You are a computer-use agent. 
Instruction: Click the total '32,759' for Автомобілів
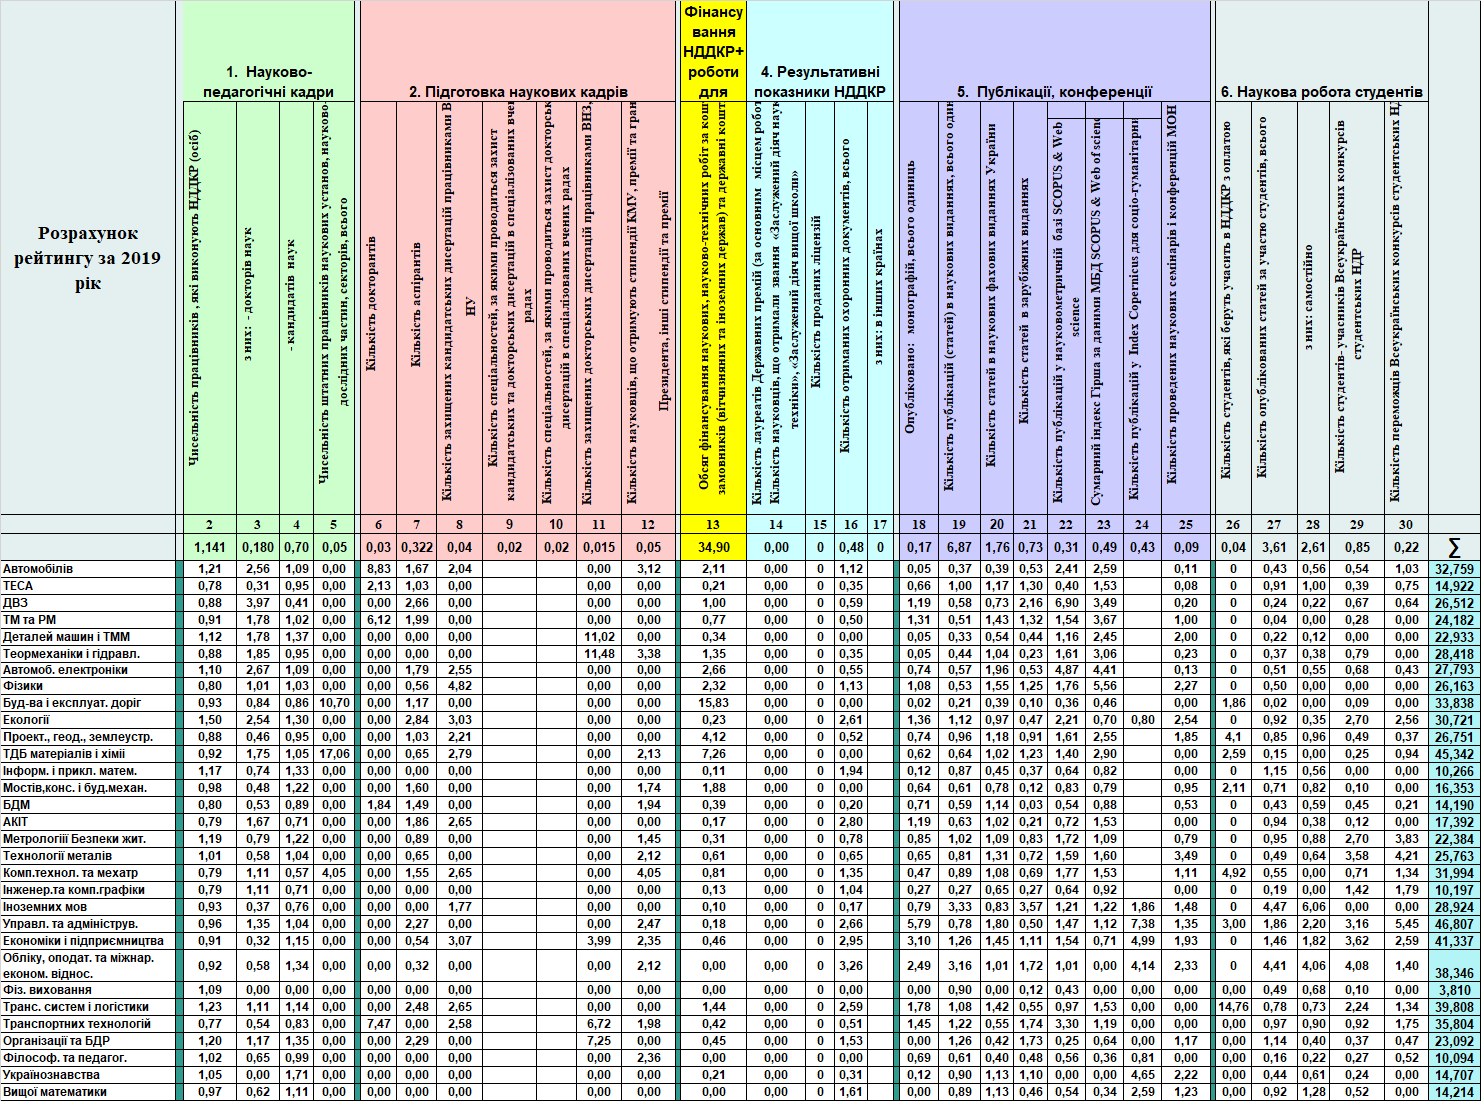(1454, 569)
